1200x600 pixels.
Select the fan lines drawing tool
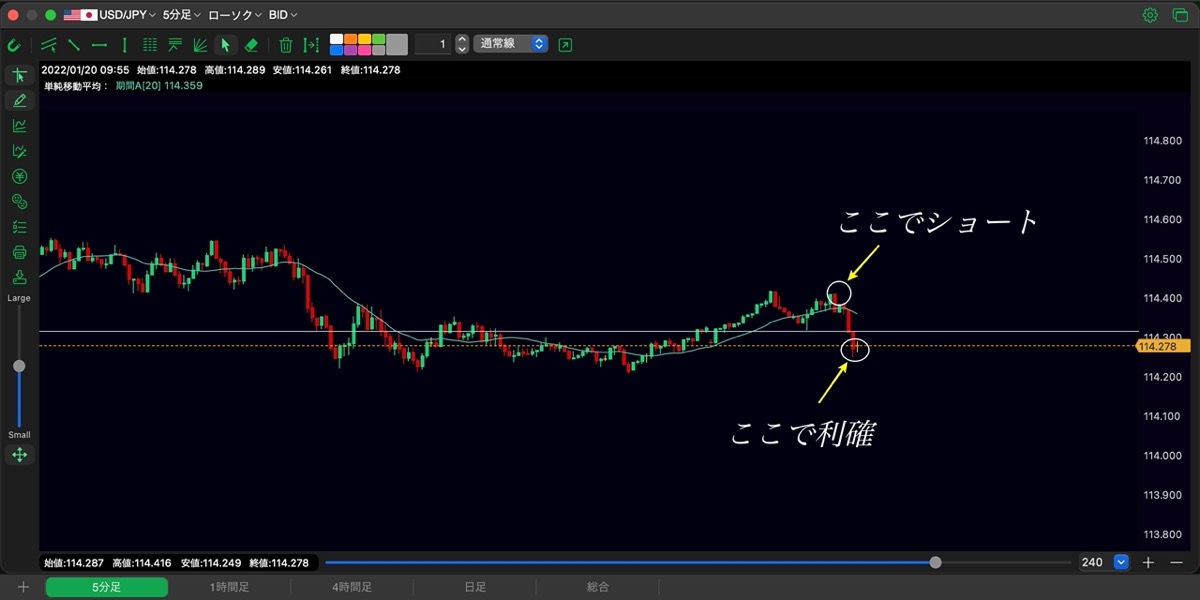click(200, 45)
